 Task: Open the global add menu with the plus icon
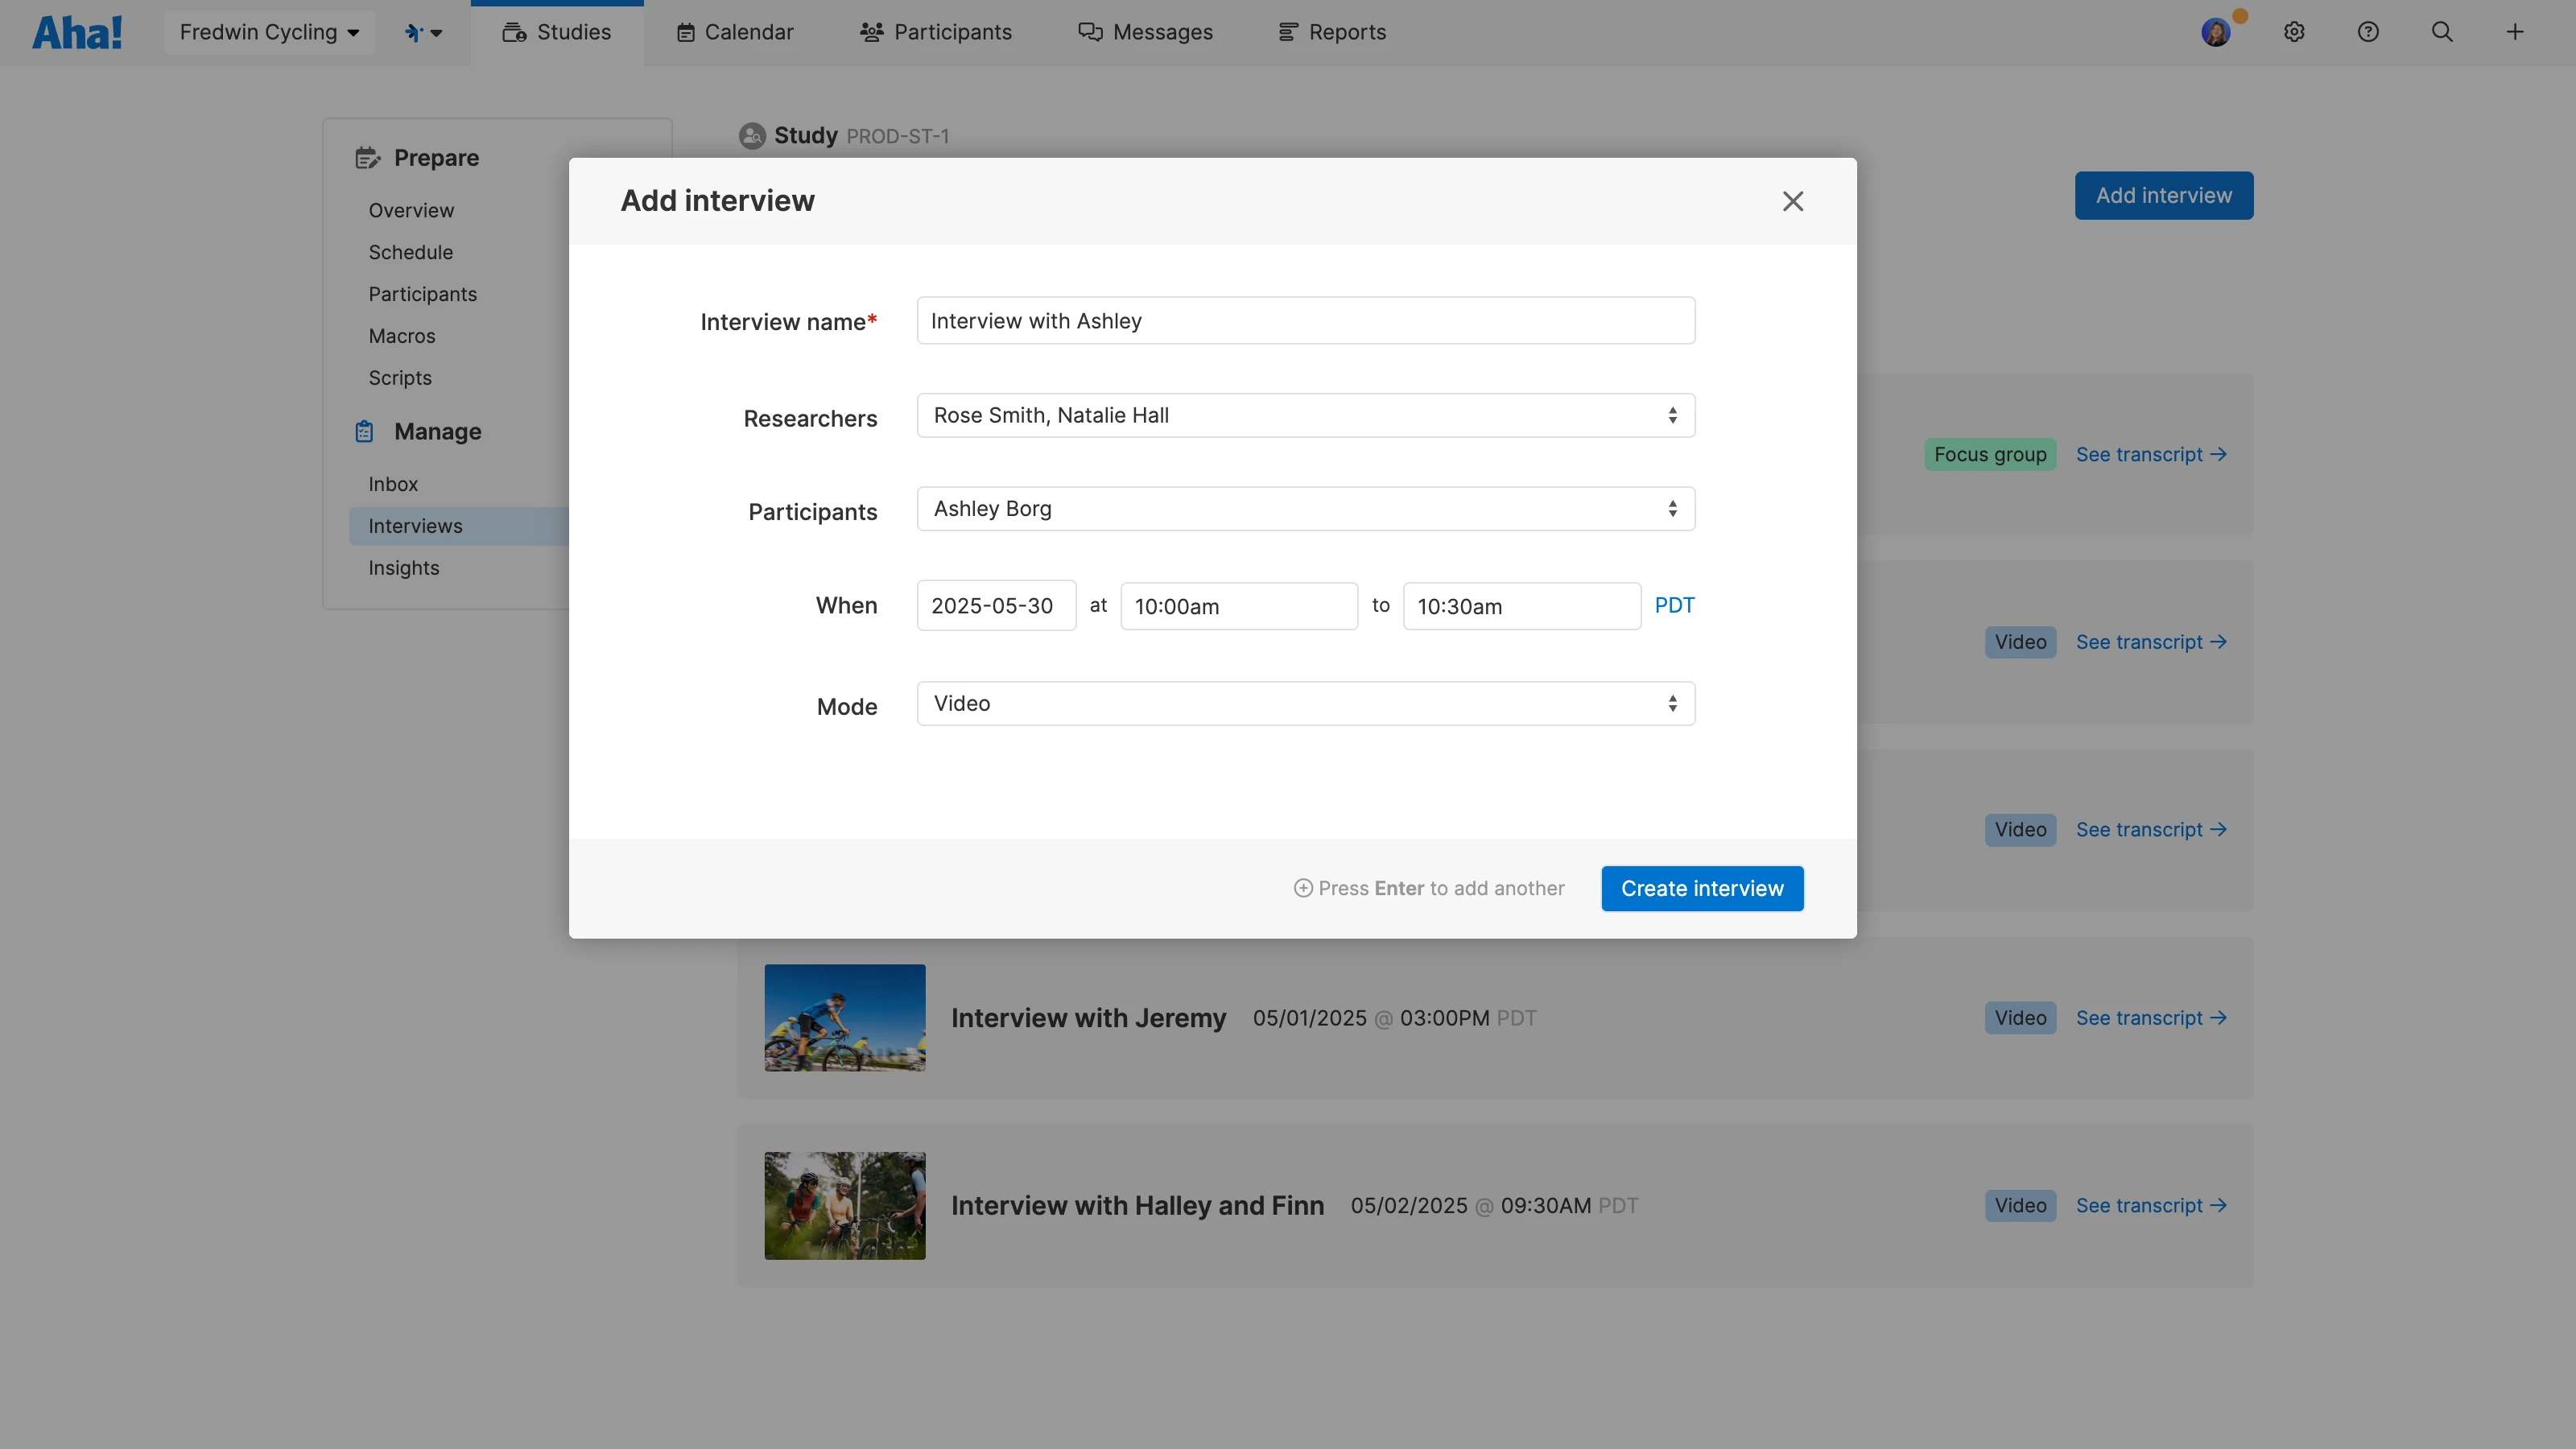click(2516, 31)
